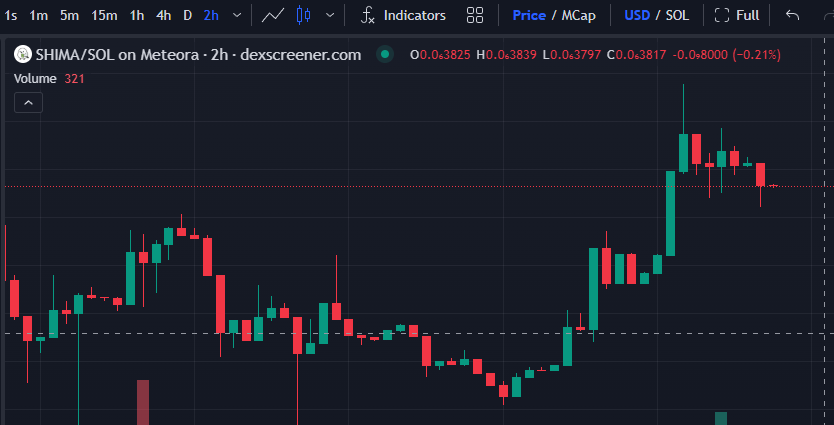Open the timeframe dropdown arrow
The width and height of the screenshot is (834, 425).
point(237,15)
